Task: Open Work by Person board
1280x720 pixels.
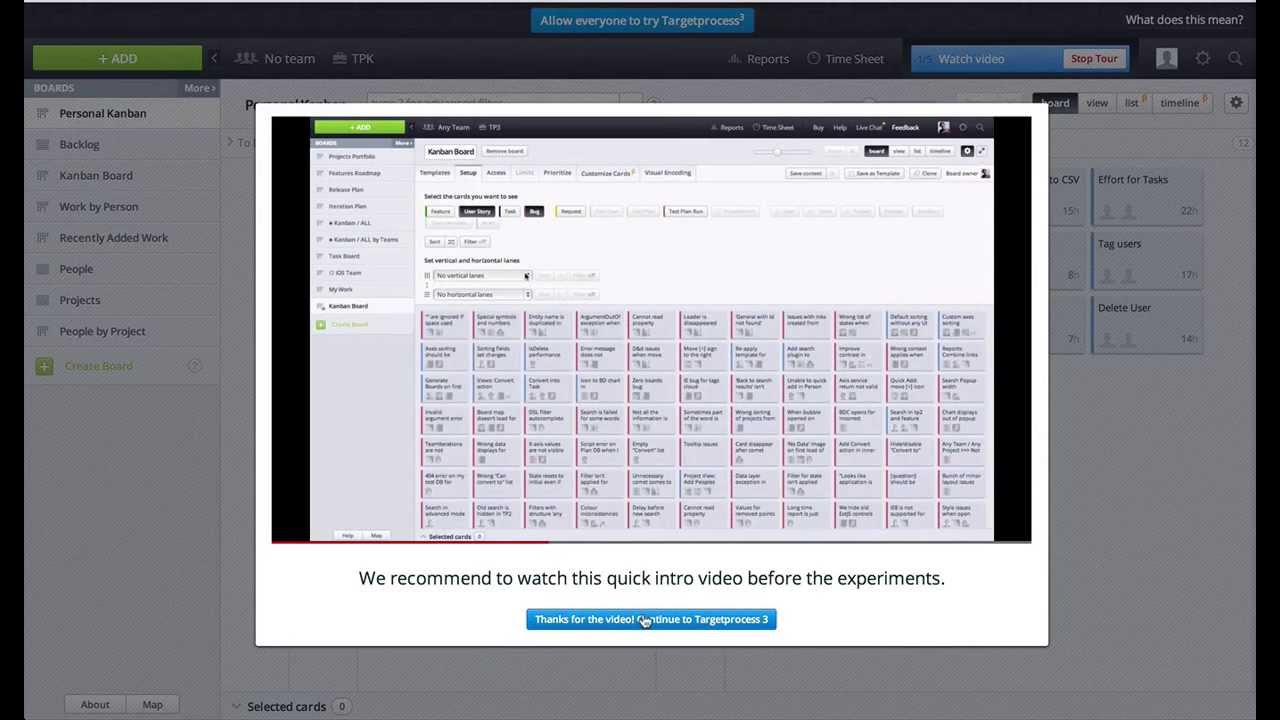Action: click(x=121, y=206)
